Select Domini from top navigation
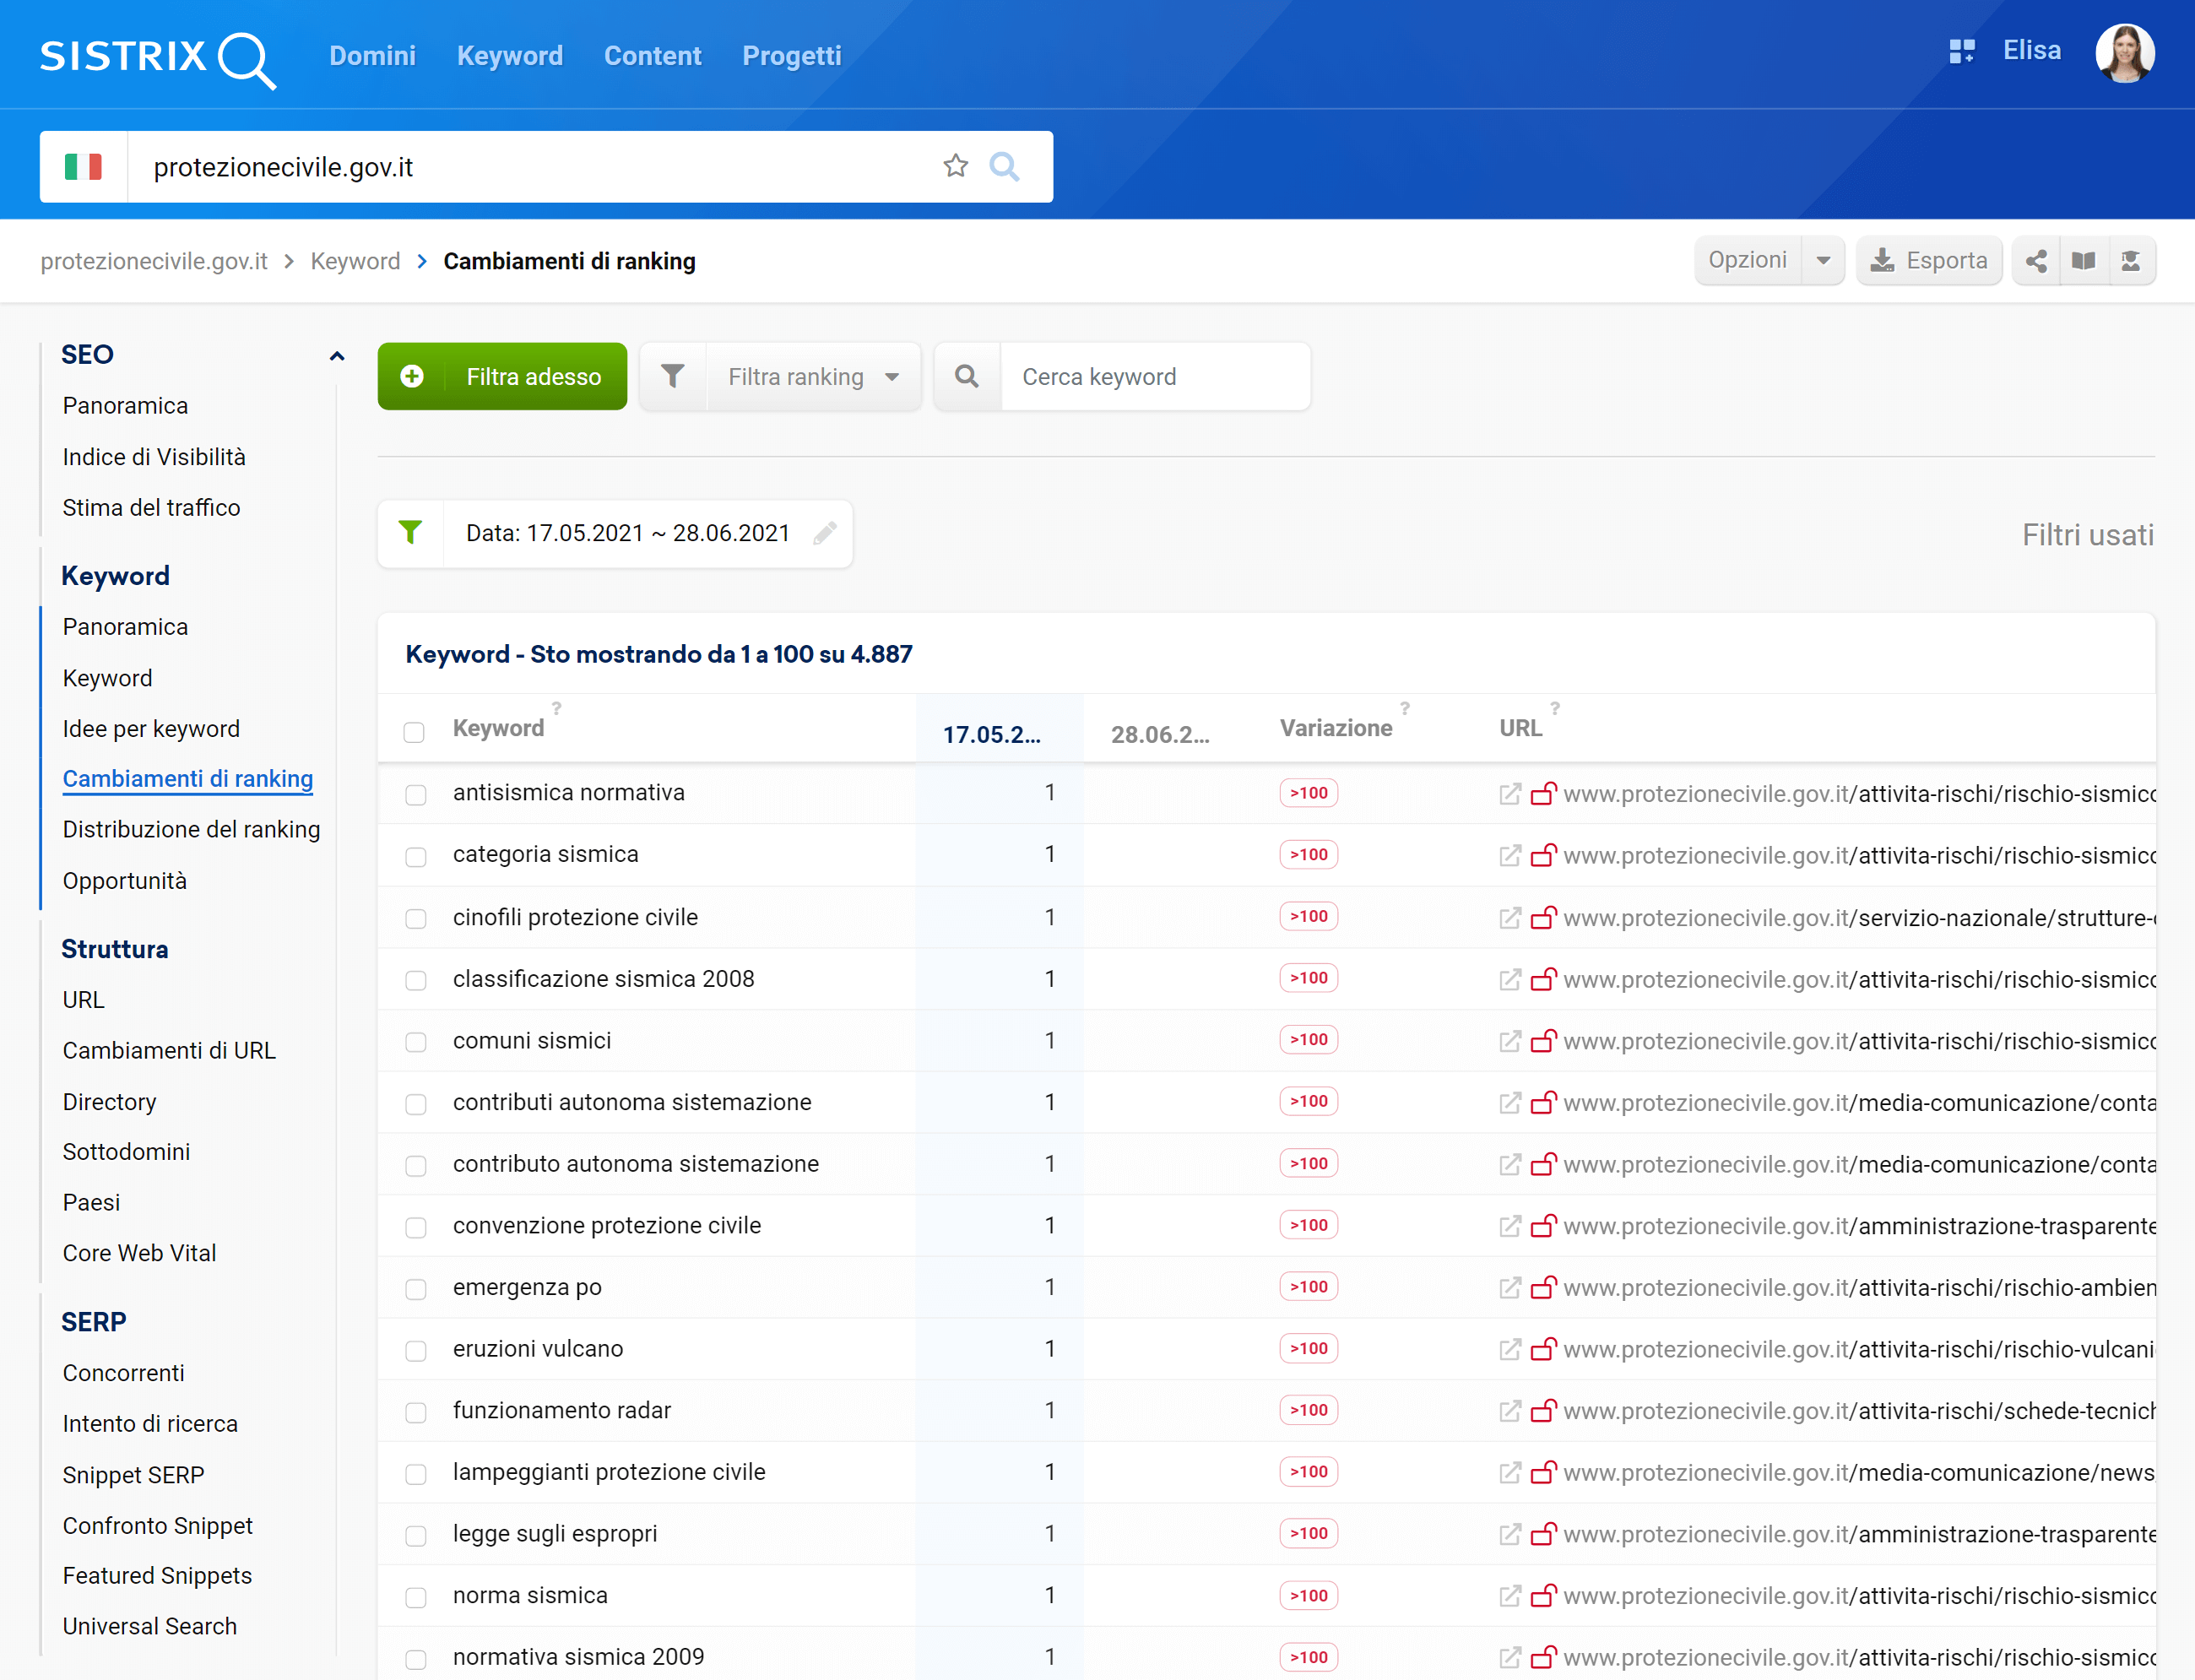Image resolution: width=2195 pixels, height=1680 pixels. (372, 55)
